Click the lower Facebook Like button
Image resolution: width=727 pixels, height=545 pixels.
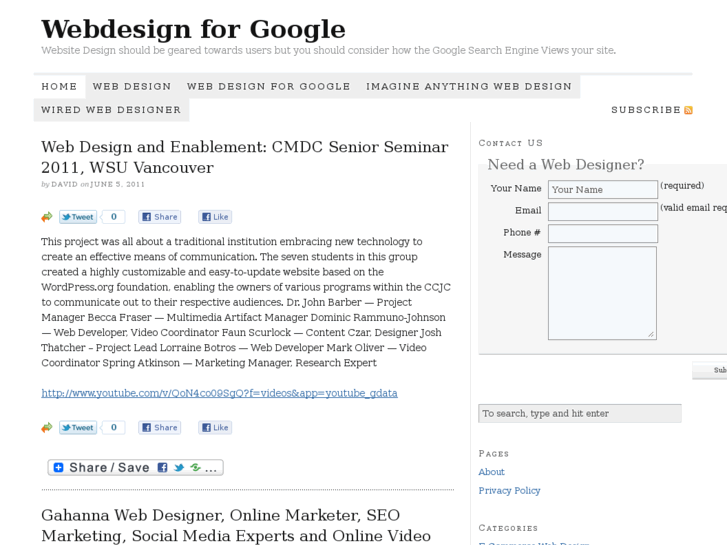pos(215,428)
